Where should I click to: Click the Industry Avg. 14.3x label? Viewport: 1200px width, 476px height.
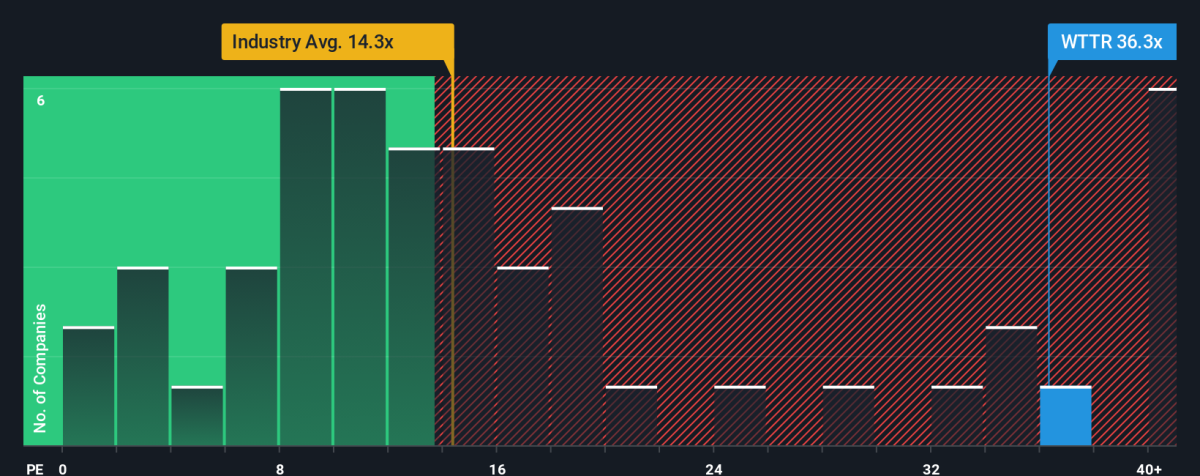point(337,43)
